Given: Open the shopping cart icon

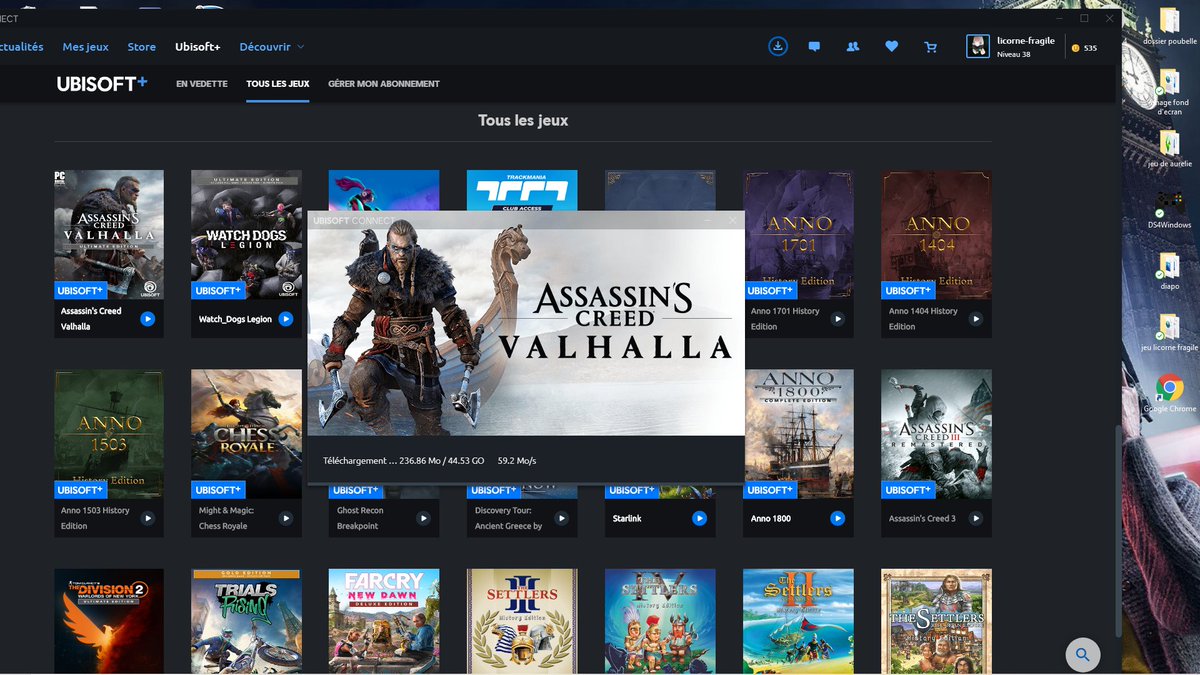Looking at the screenshot, I should 931,47.
